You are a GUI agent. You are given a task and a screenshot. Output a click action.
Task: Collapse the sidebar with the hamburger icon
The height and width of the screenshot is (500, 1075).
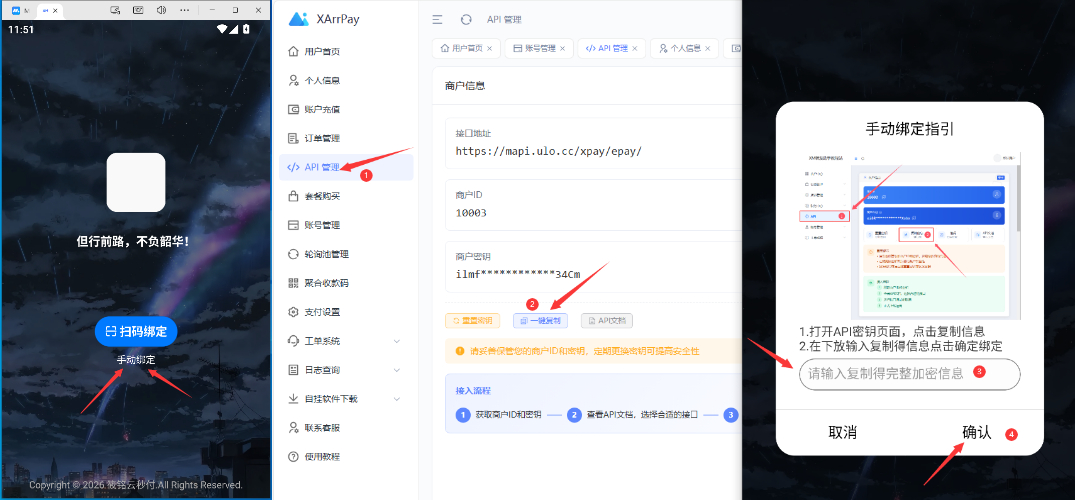(x=437, y=20)
